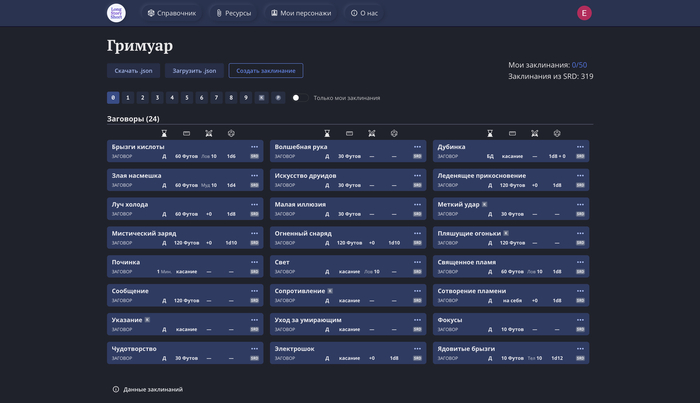Click Скачать .json button
The width and height of the screenshot is (700, 403).
133,71
